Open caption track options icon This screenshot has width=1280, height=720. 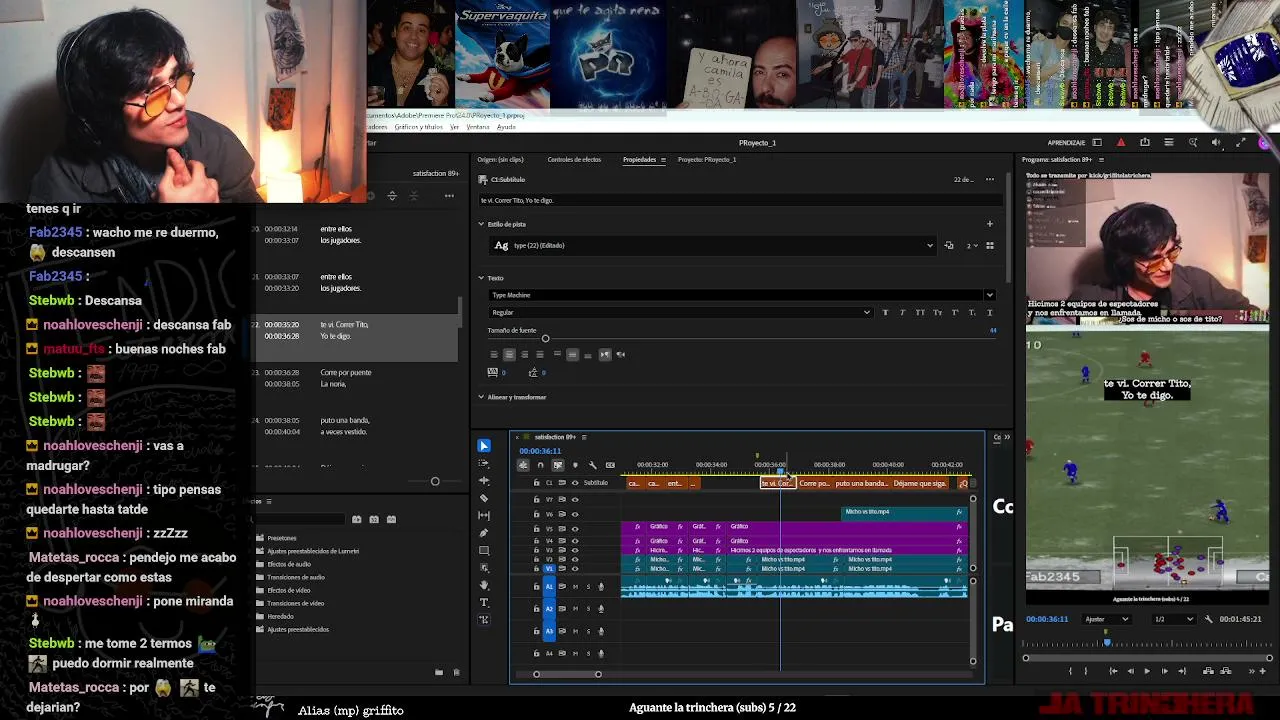[x=610, y=465]
